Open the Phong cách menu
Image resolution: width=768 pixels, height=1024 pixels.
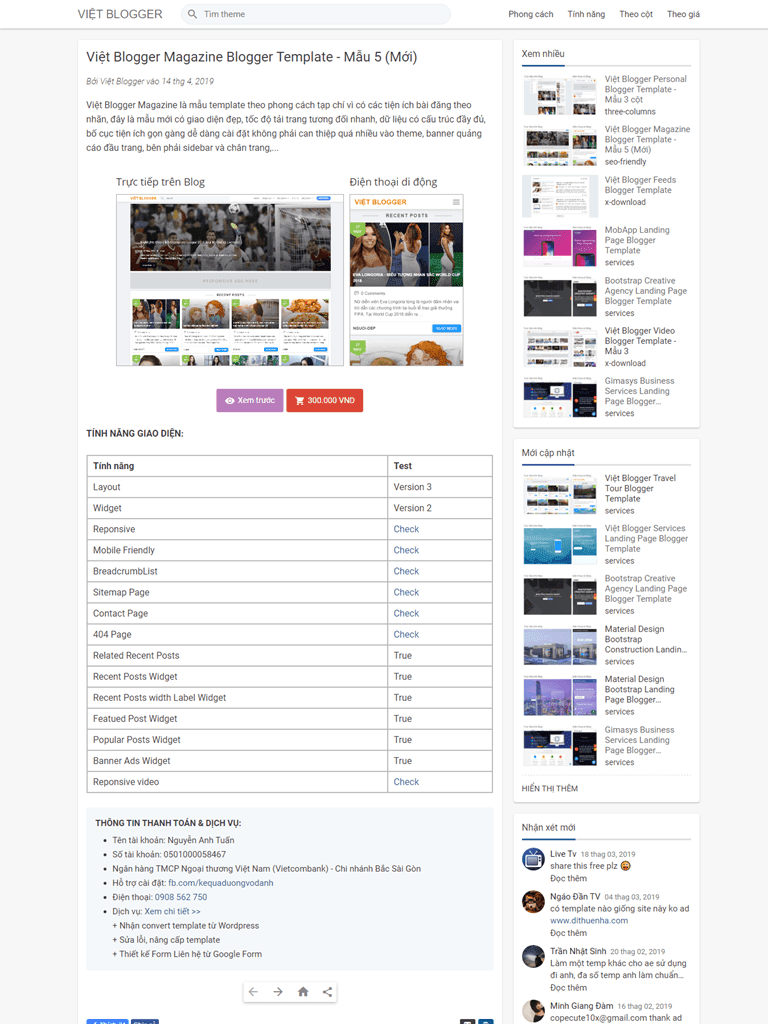(530, 14)
